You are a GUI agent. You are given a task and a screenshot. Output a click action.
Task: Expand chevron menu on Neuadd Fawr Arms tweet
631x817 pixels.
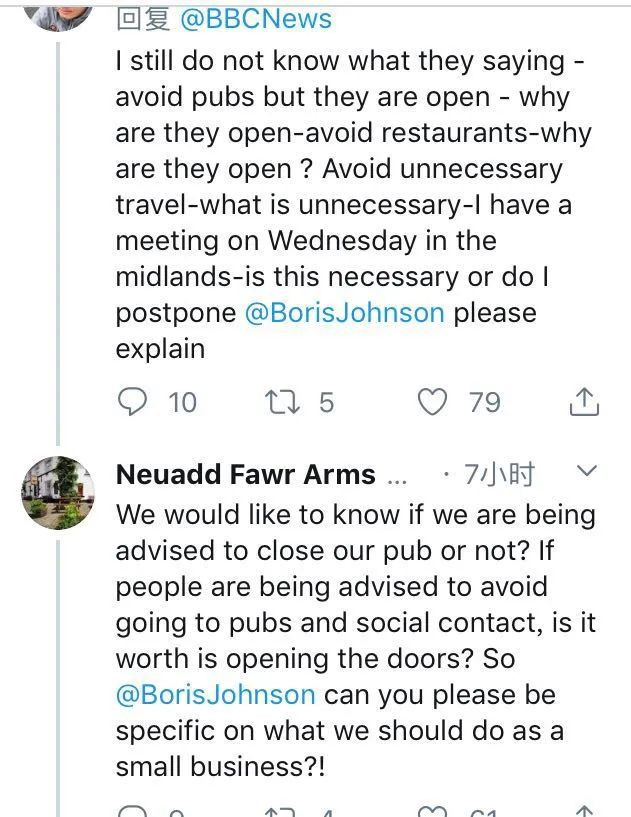tap(588, 471)
